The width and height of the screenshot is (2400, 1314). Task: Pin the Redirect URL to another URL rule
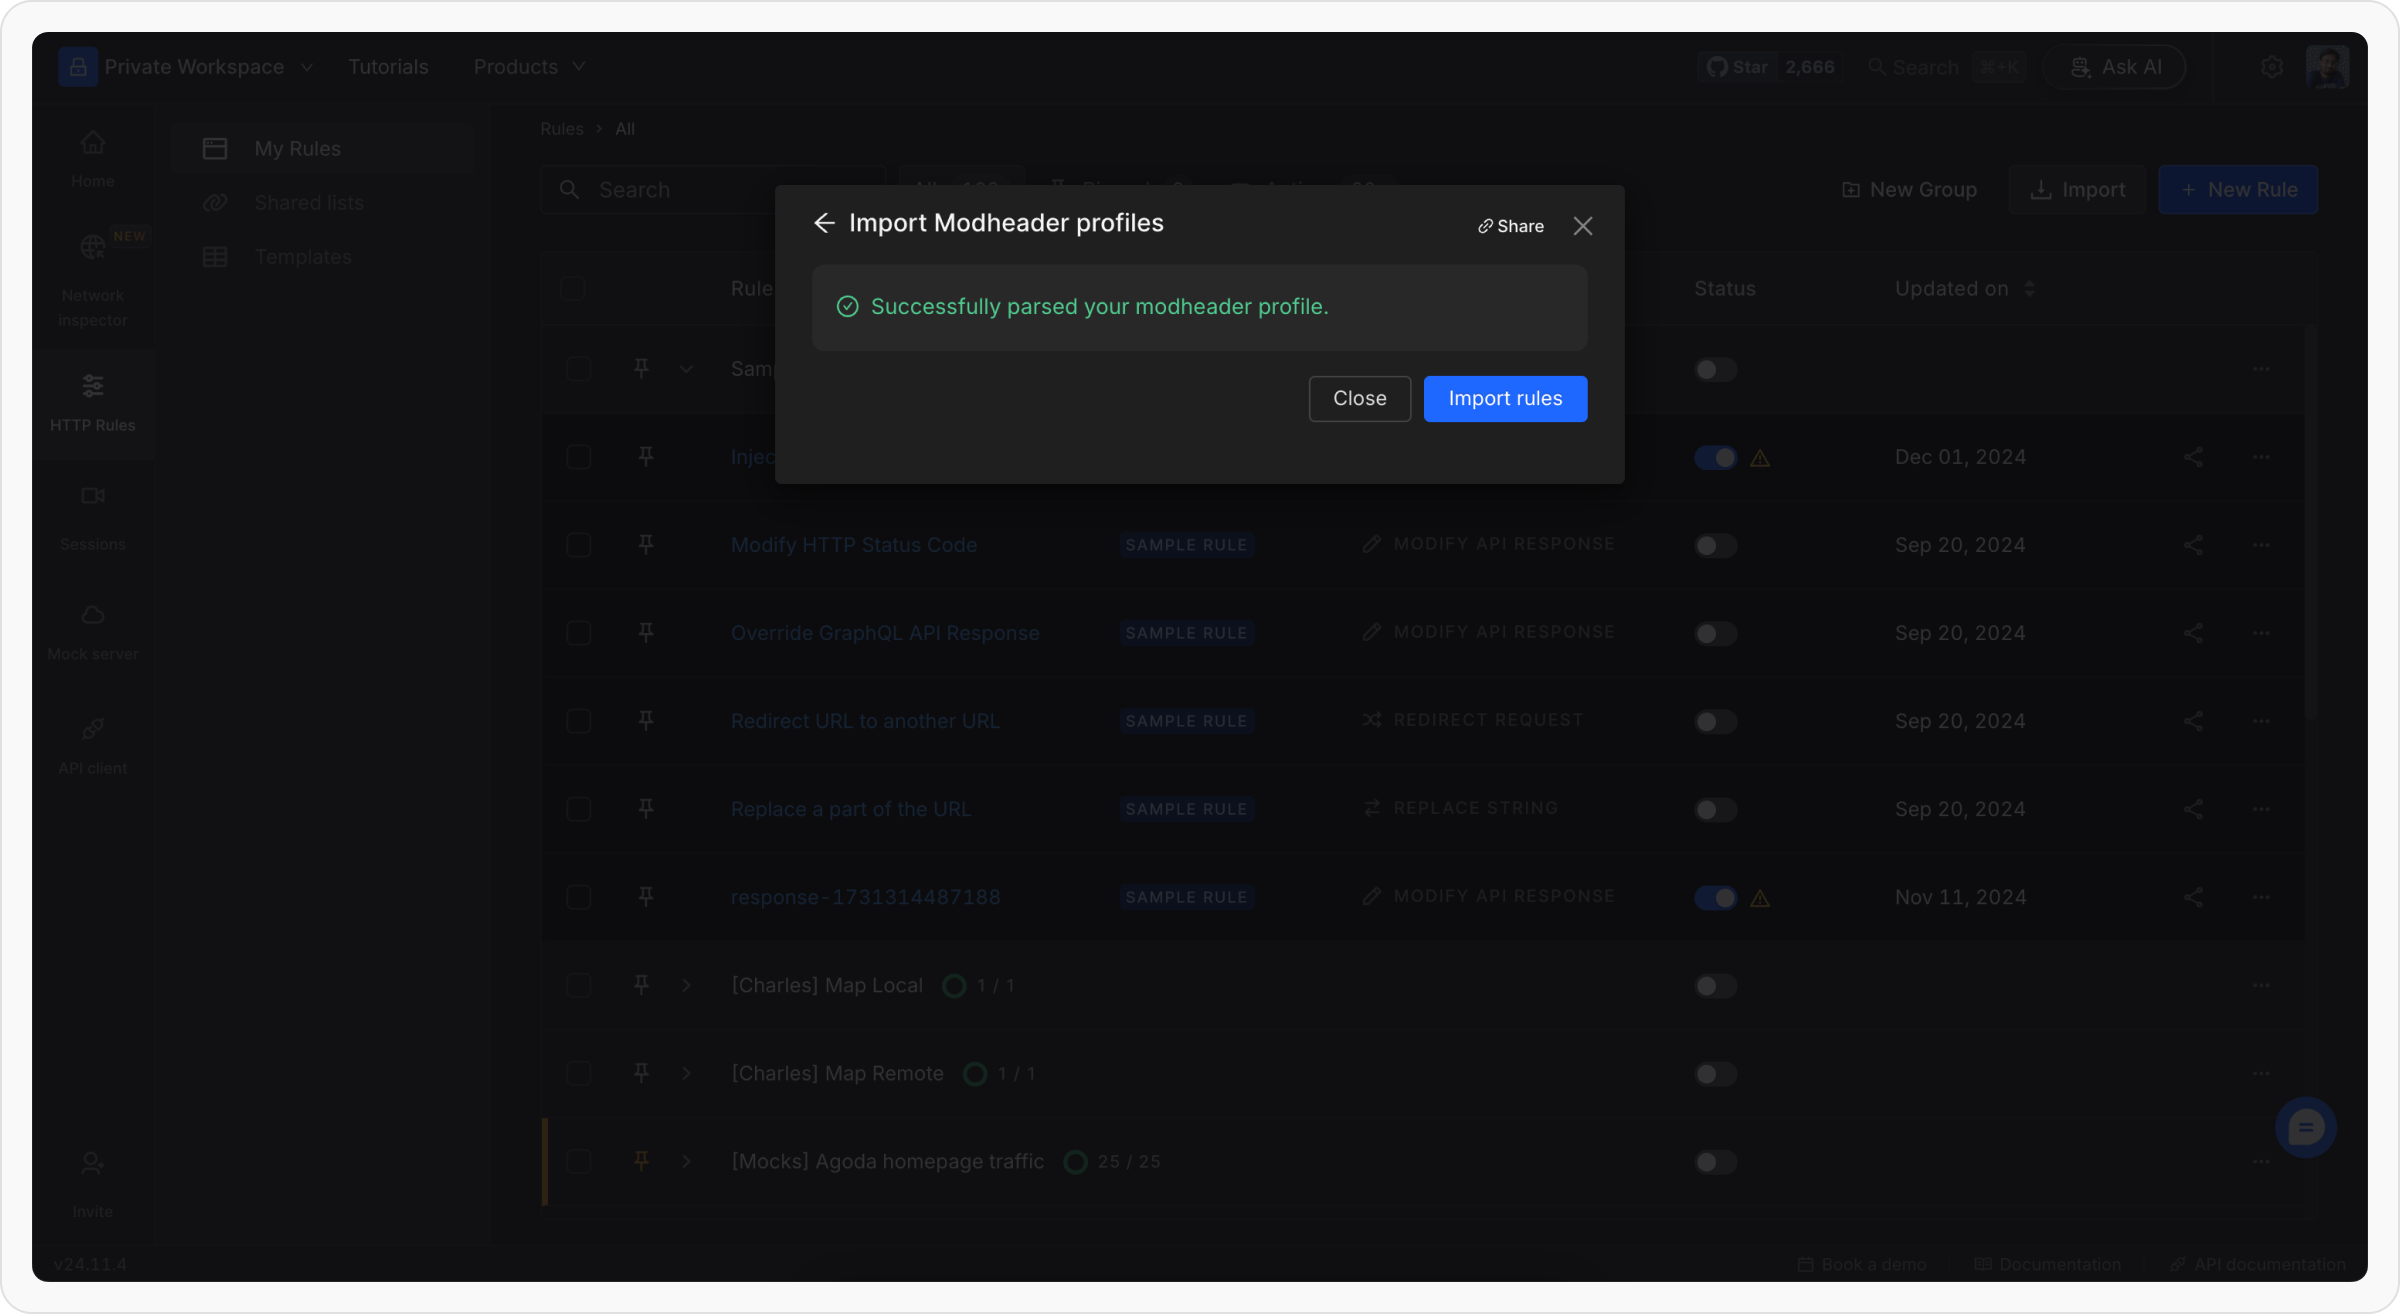pos(646,721)
